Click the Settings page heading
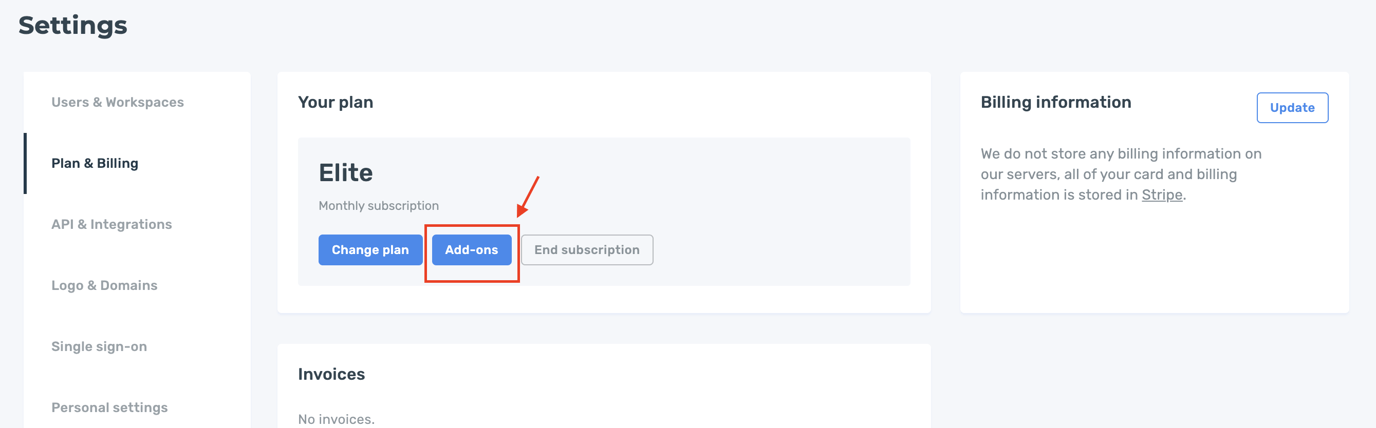The width and height of the screenshot is (1376, 428). [73, 25]
